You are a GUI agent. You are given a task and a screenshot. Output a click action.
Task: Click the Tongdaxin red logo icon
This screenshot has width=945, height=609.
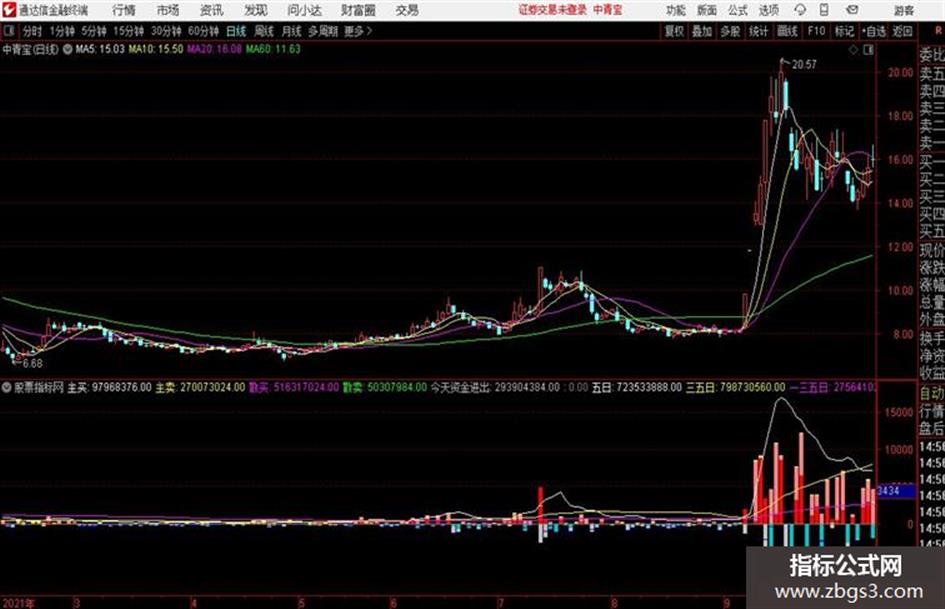point(9,10)
